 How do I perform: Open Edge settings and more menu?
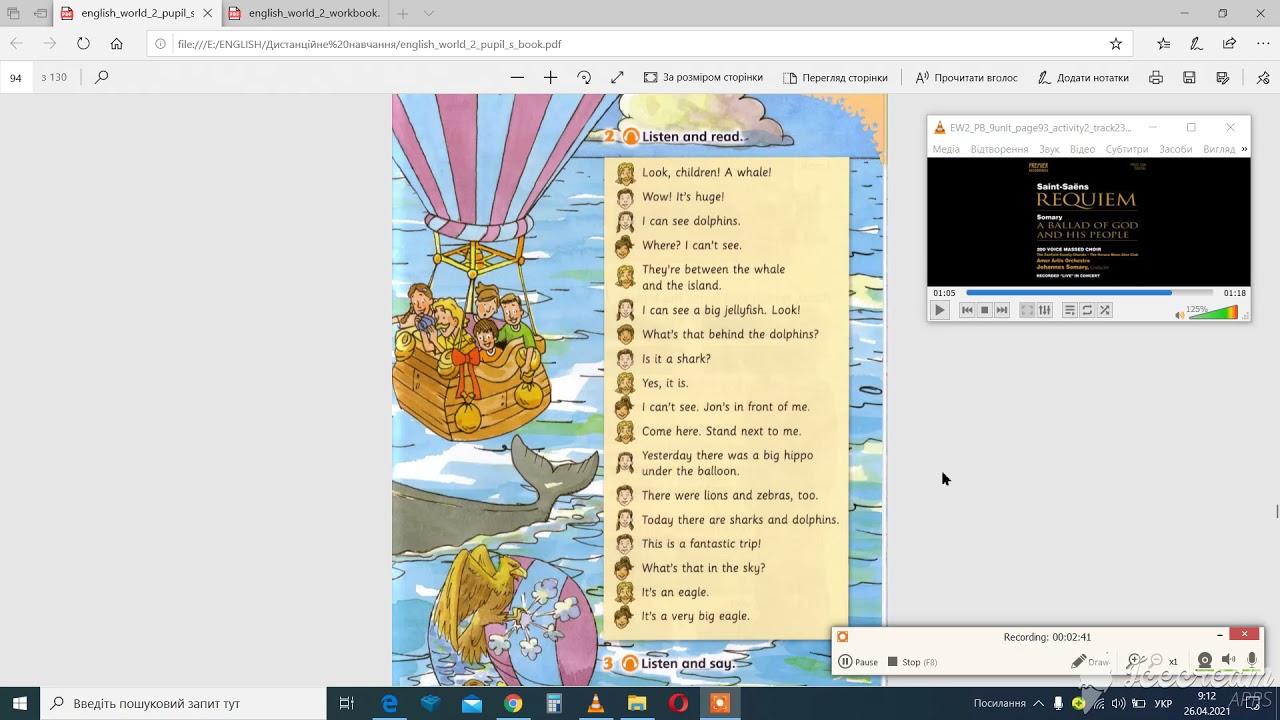(1262, 44)
